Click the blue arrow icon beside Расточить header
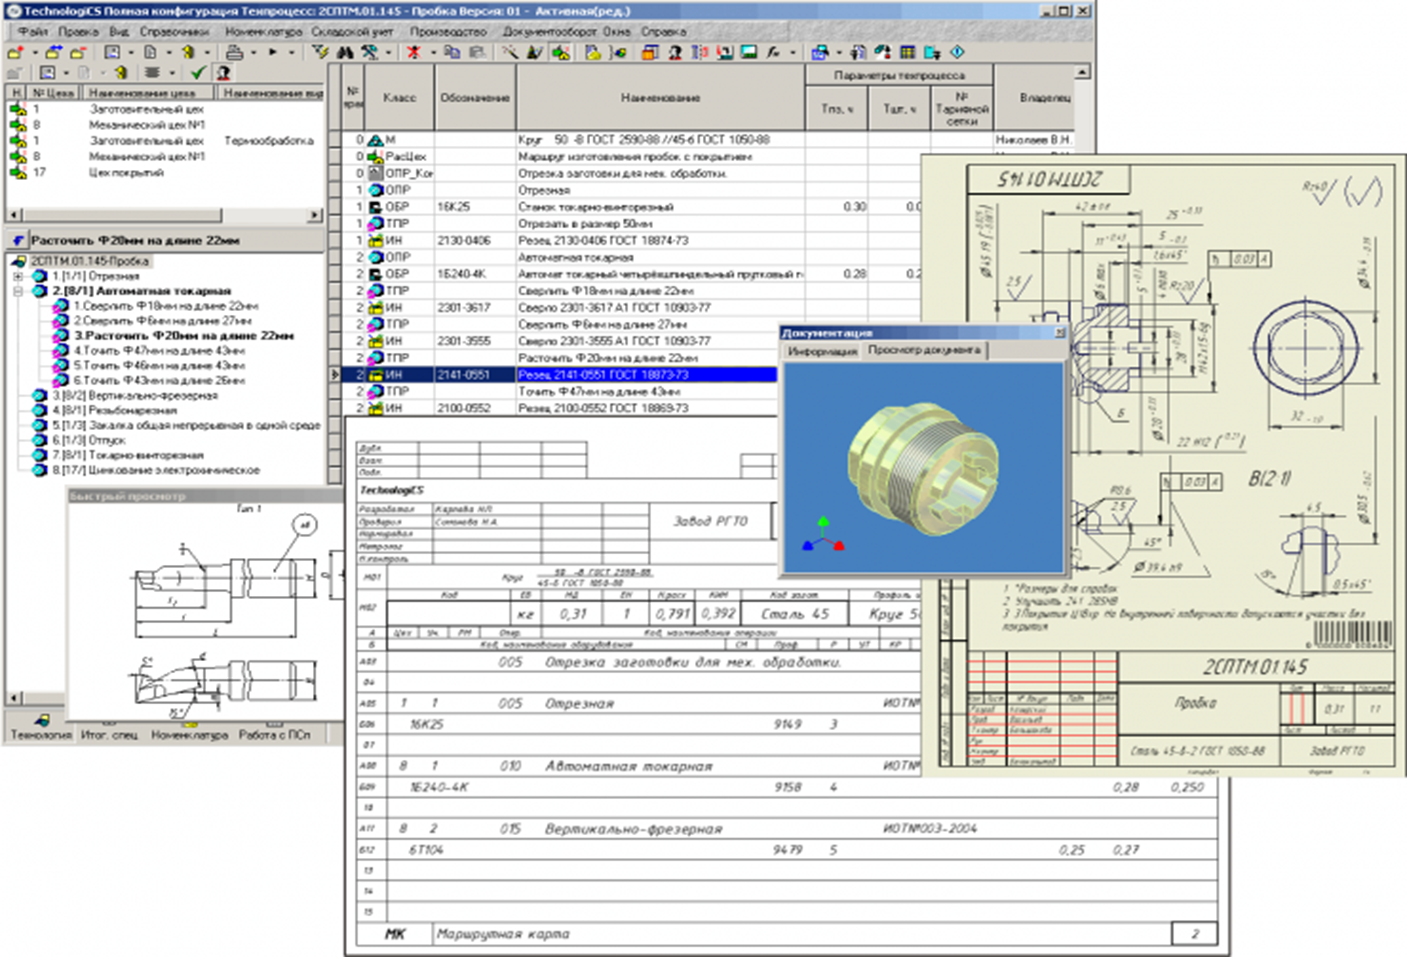Image resolution: width=1407 pixels, height=957 pixels. 18,240
